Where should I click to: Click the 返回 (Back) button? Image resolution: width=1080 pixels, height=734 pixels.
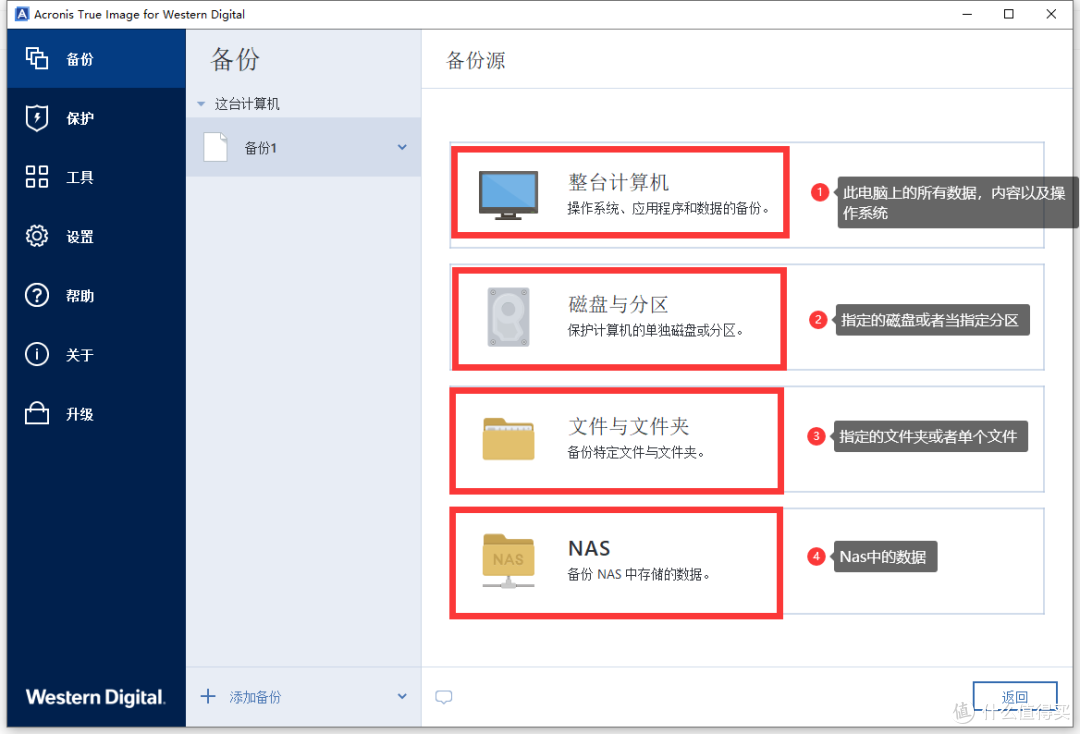(1015, 697)
